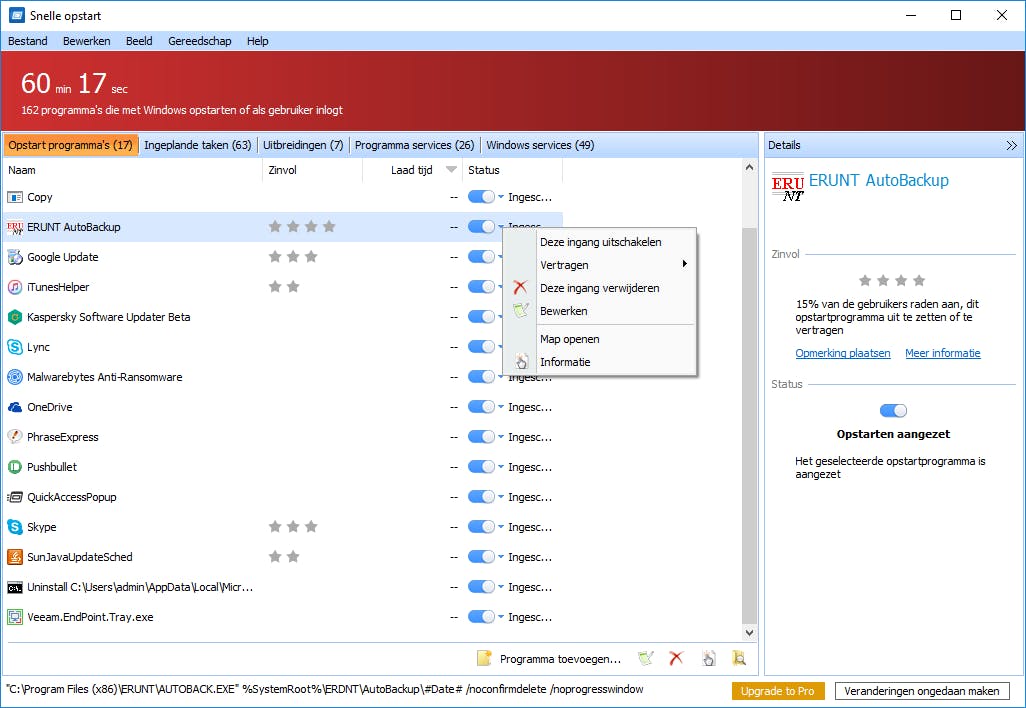Open status dropdown arrow for SunJavaUpdateSched
This screenshot has width=1026, height=708.
point(501,557)
